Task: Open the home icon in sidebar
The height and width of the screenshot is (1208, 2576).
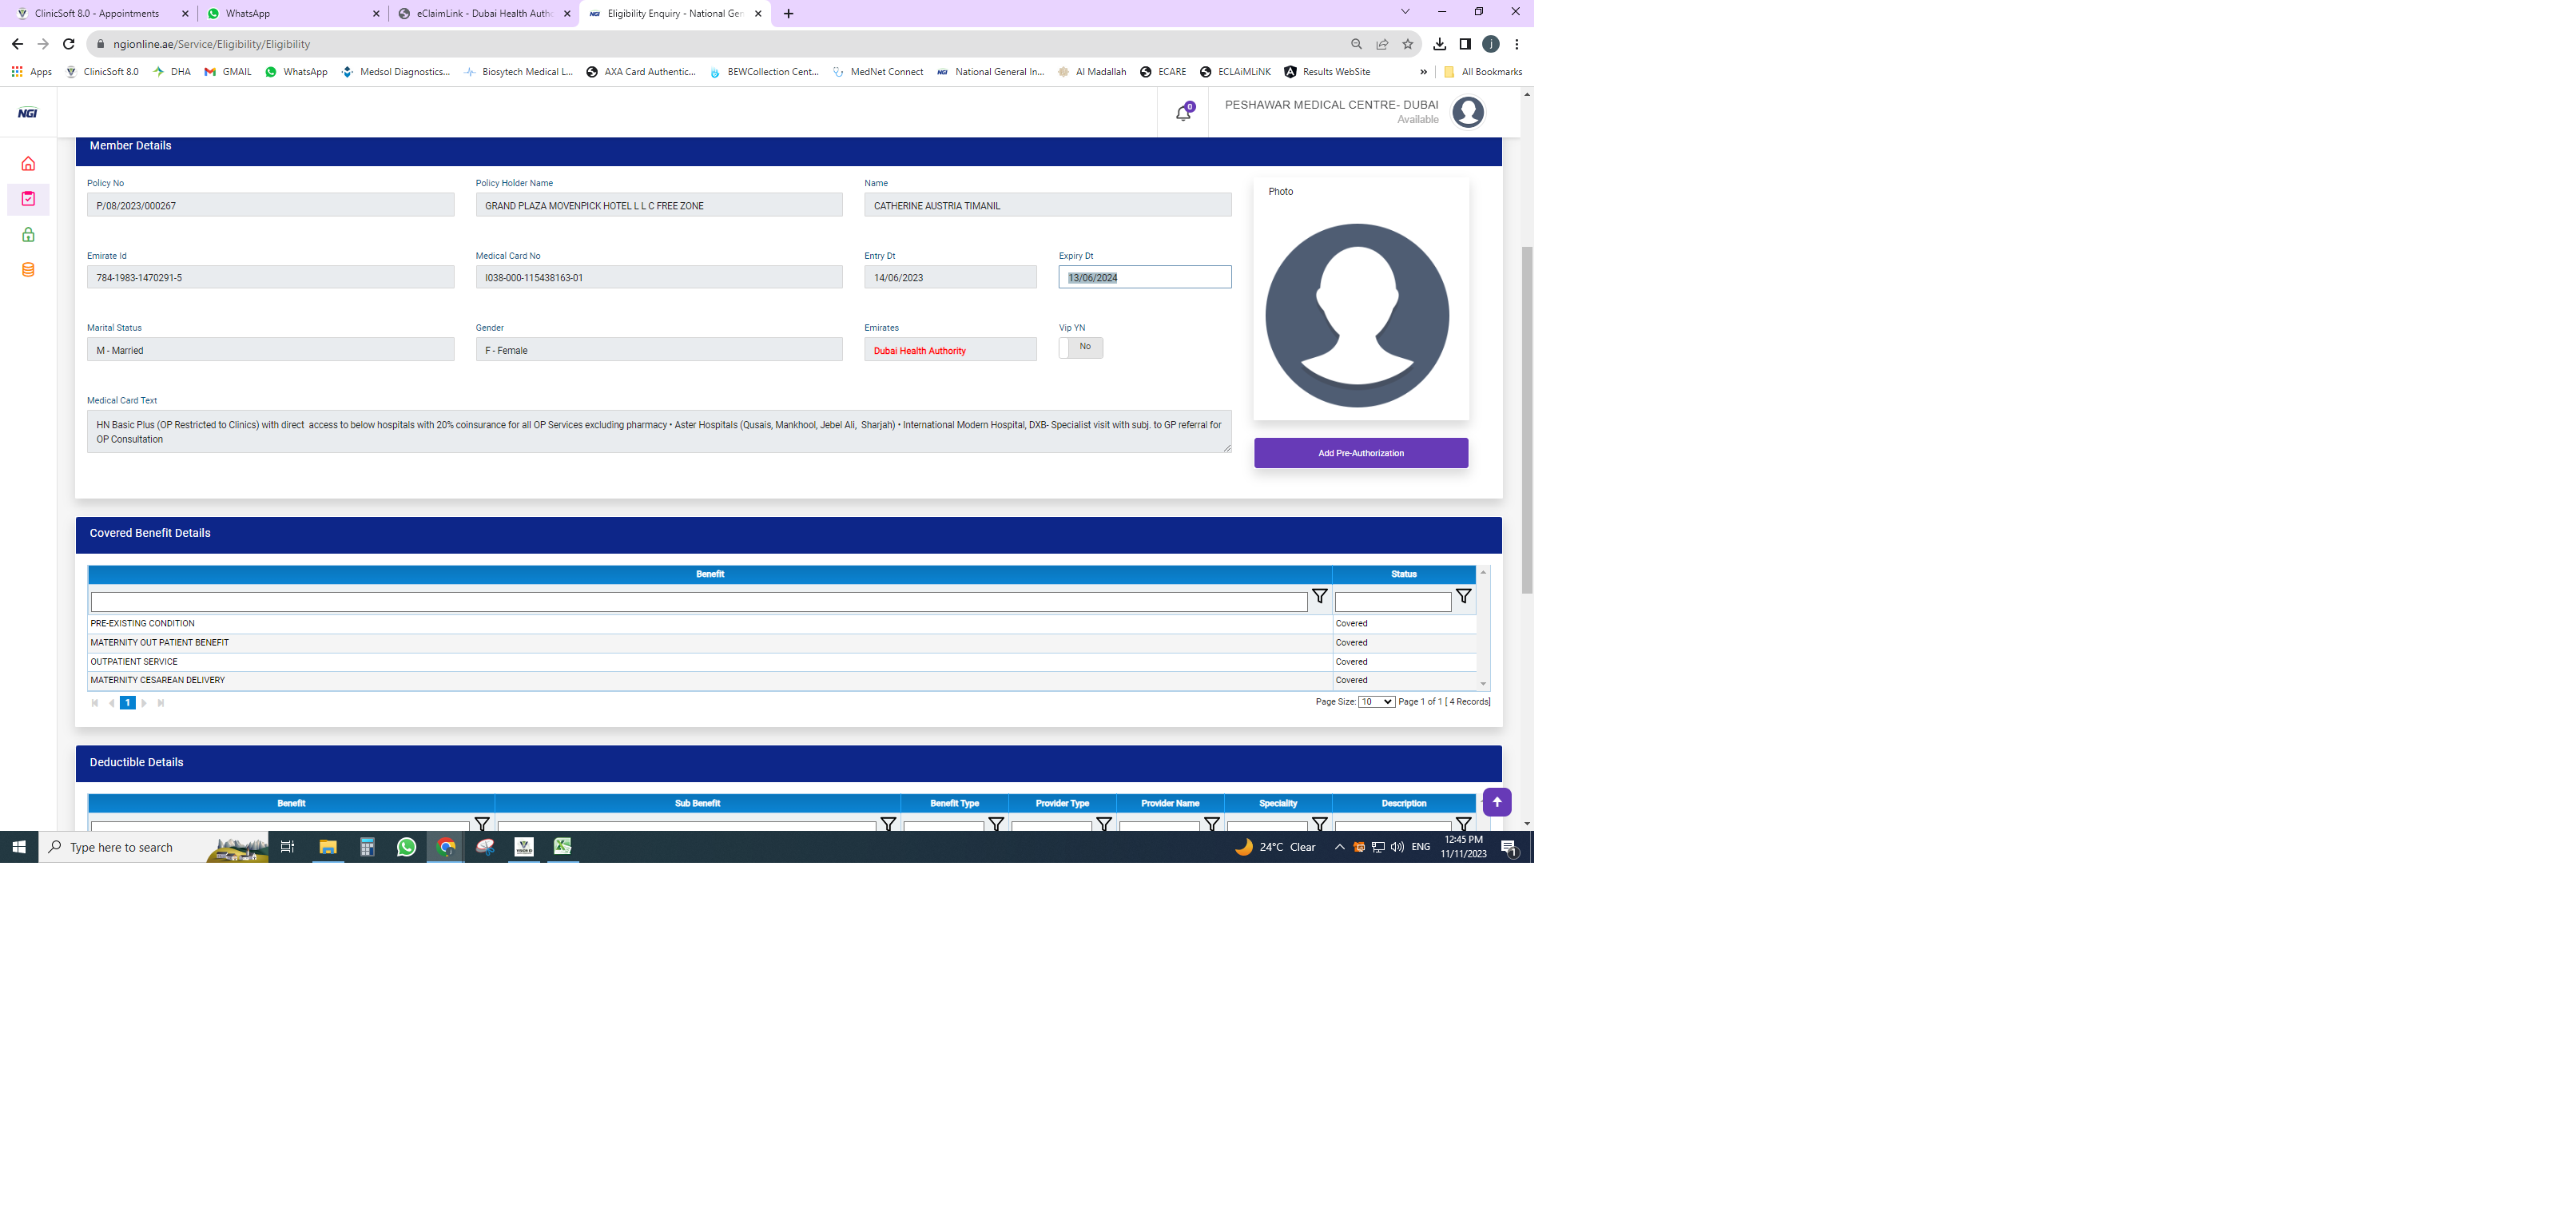Action: coord(28,164)
